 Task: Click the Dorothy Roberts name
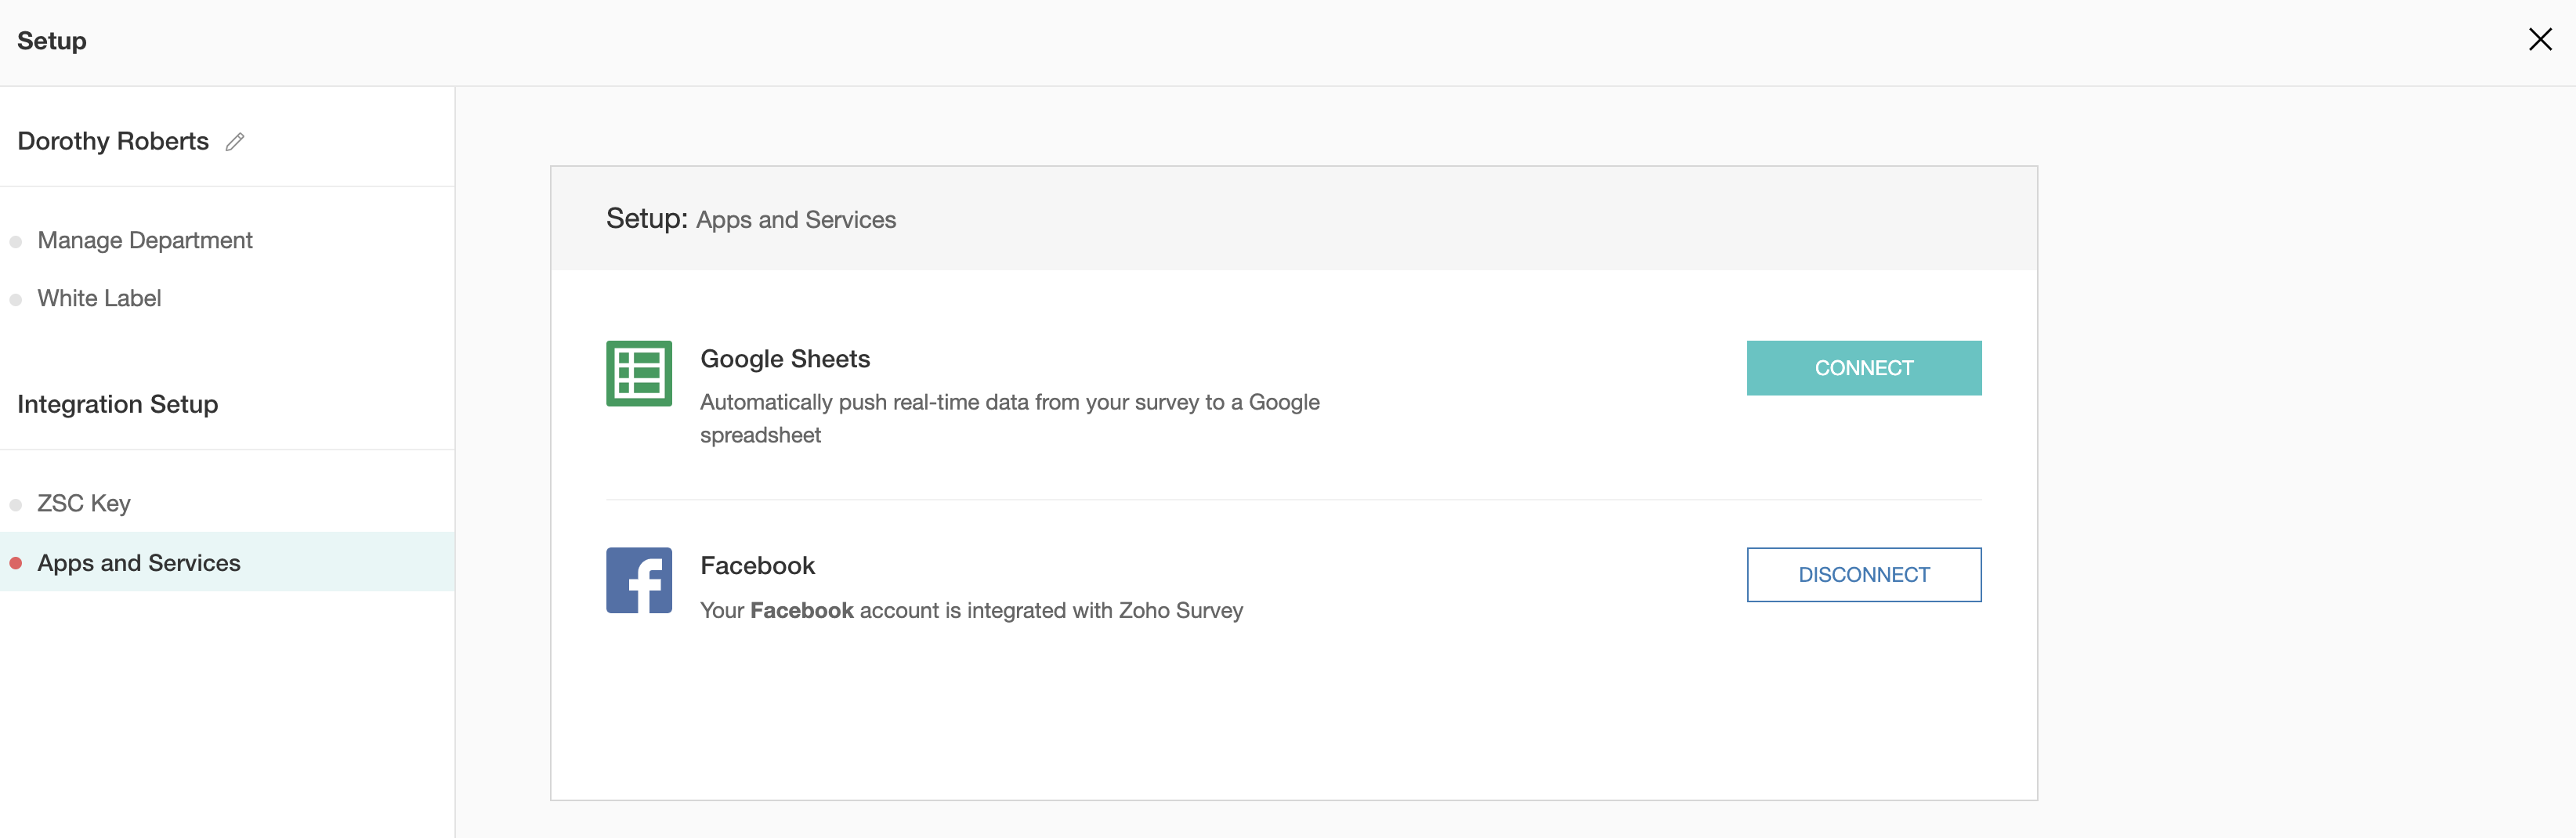click(113, 141)
